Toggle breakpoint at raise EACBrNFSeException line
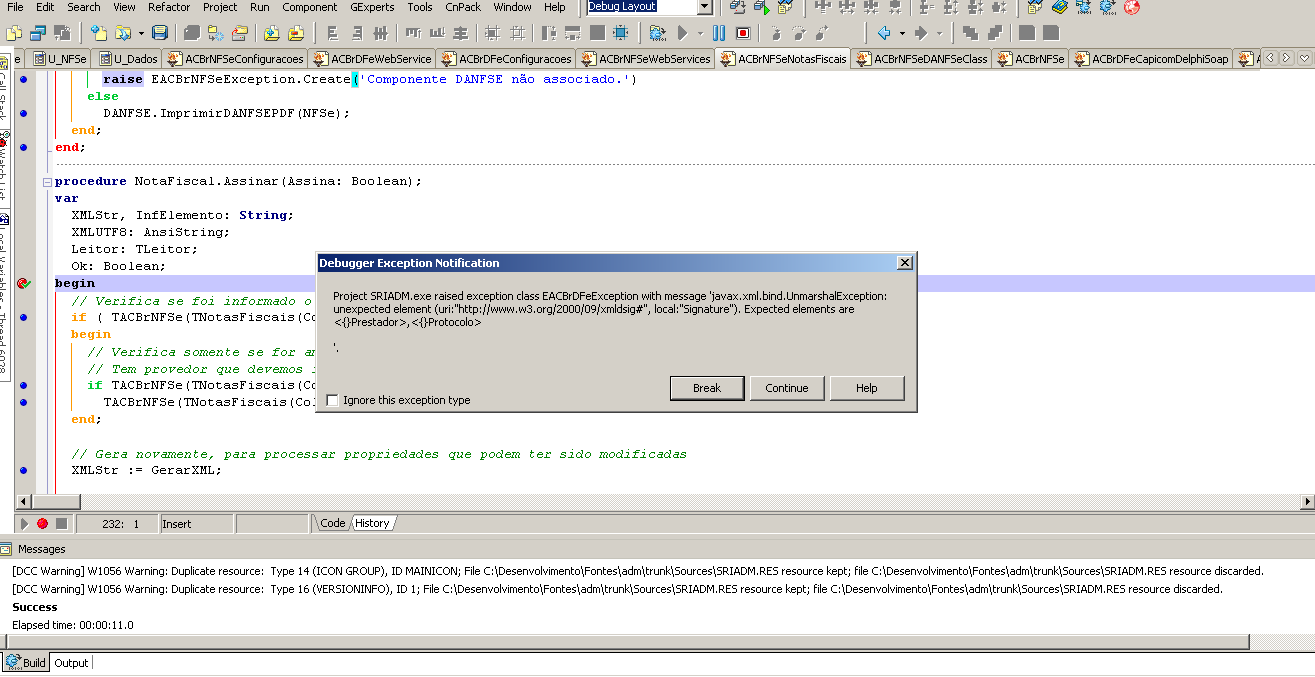 click(x=23, y=79)
